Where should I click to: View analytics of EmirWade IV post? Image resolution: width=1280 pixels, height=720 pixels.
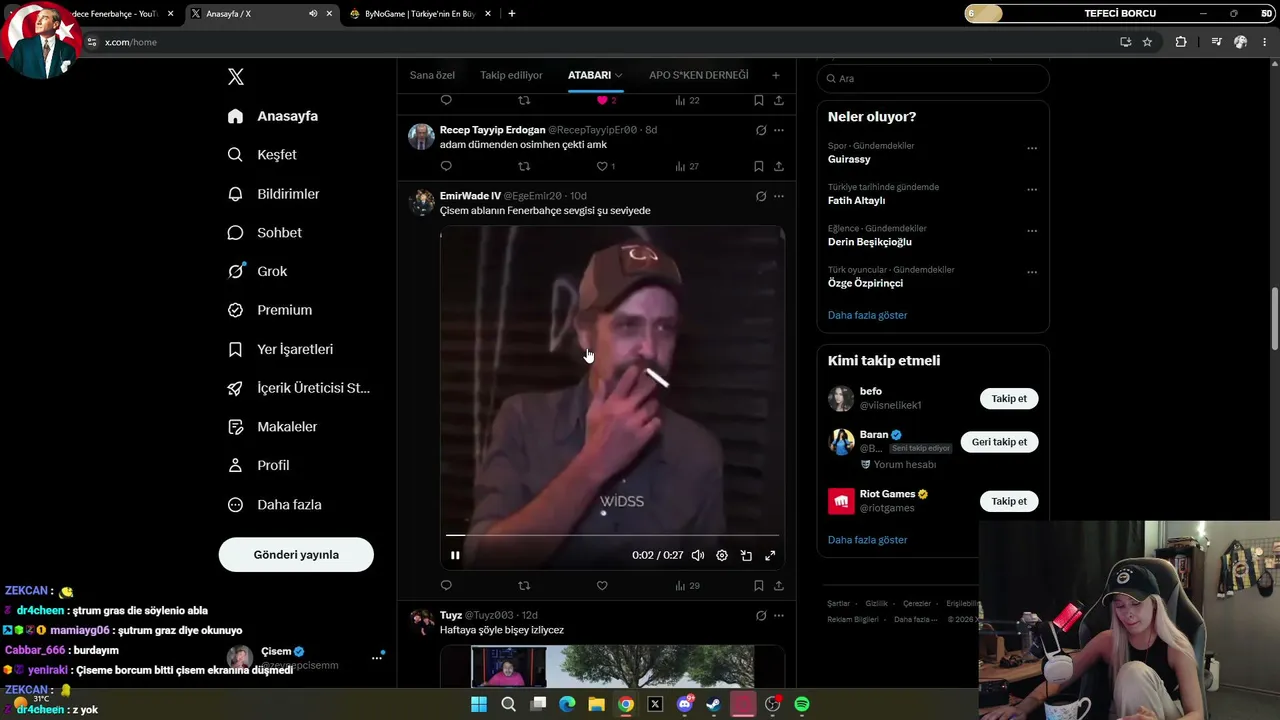coord(687,585)
